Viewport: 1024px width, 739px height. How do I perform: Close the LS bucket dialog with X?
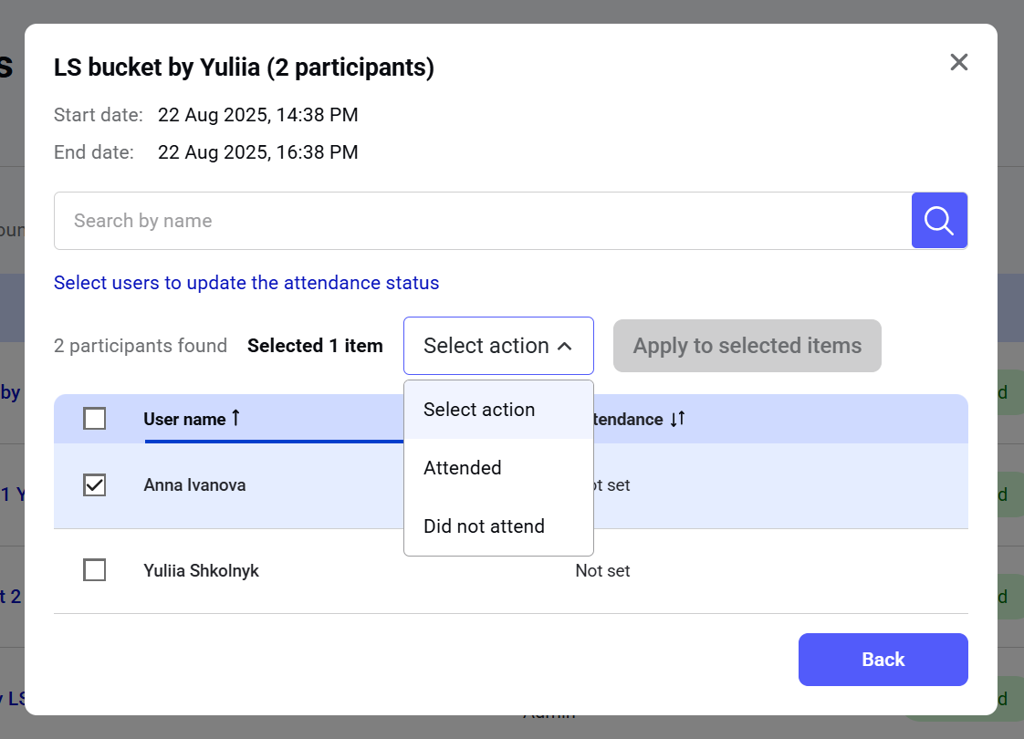pyautogui.click(x=959, y=62)
